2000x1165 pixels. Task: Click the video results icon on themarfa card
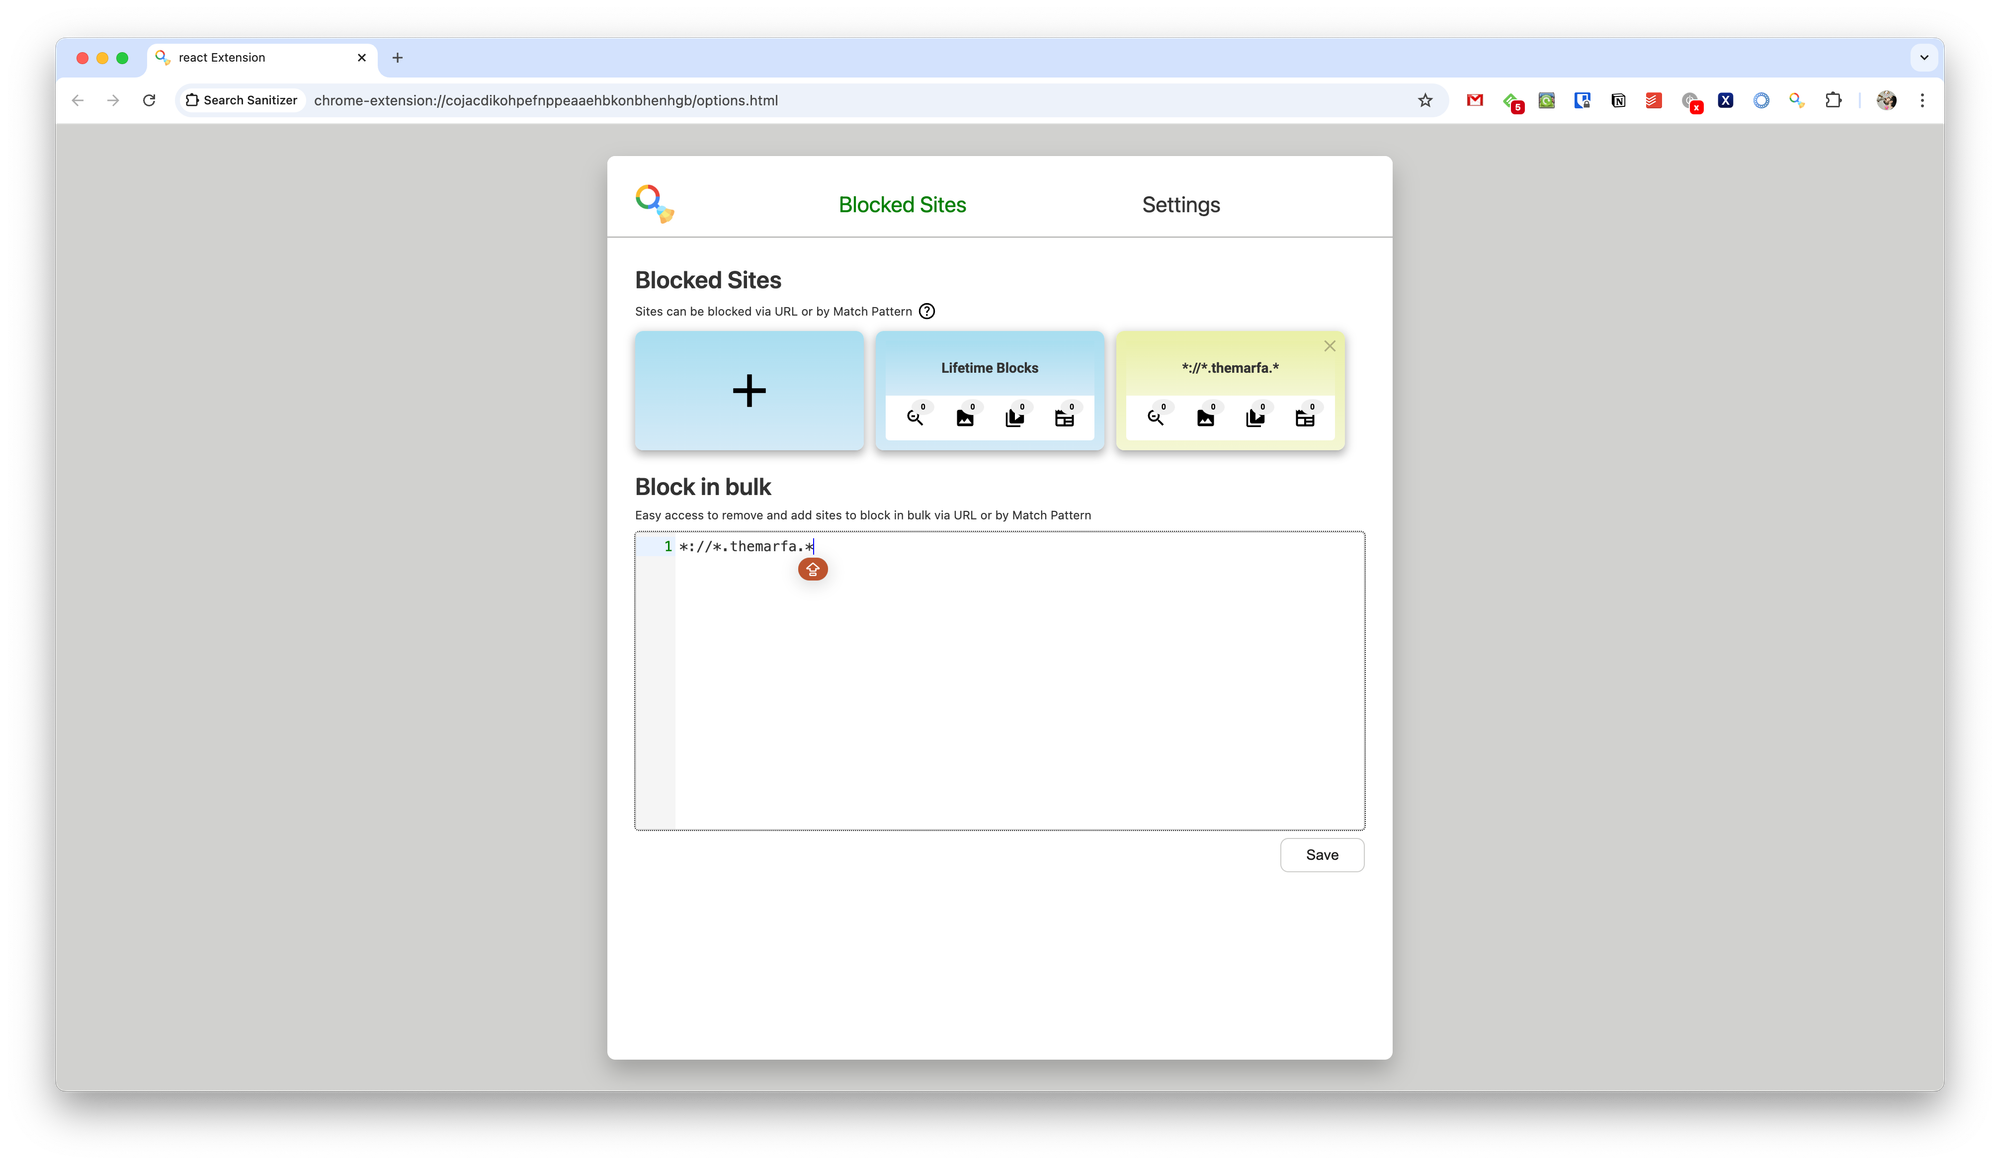coord(1255,418)
